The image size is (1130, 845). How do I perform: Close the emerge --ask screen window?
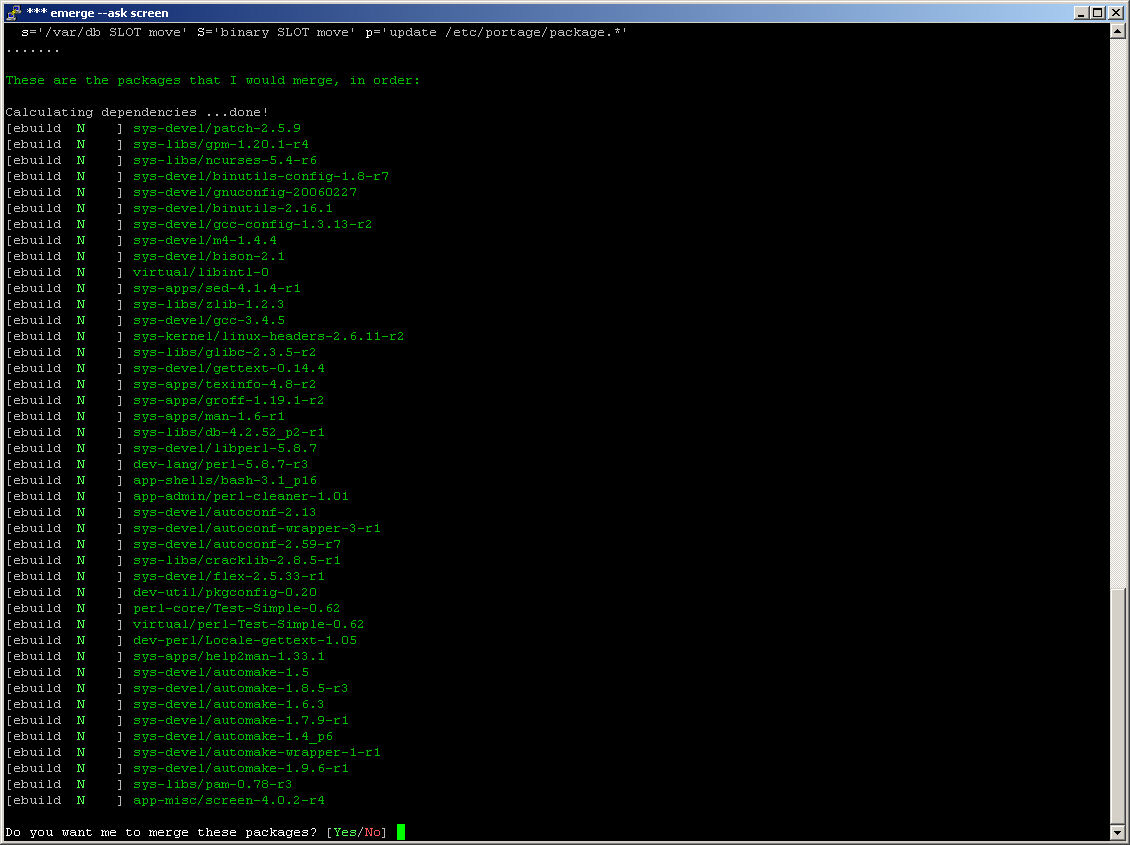1116,12
